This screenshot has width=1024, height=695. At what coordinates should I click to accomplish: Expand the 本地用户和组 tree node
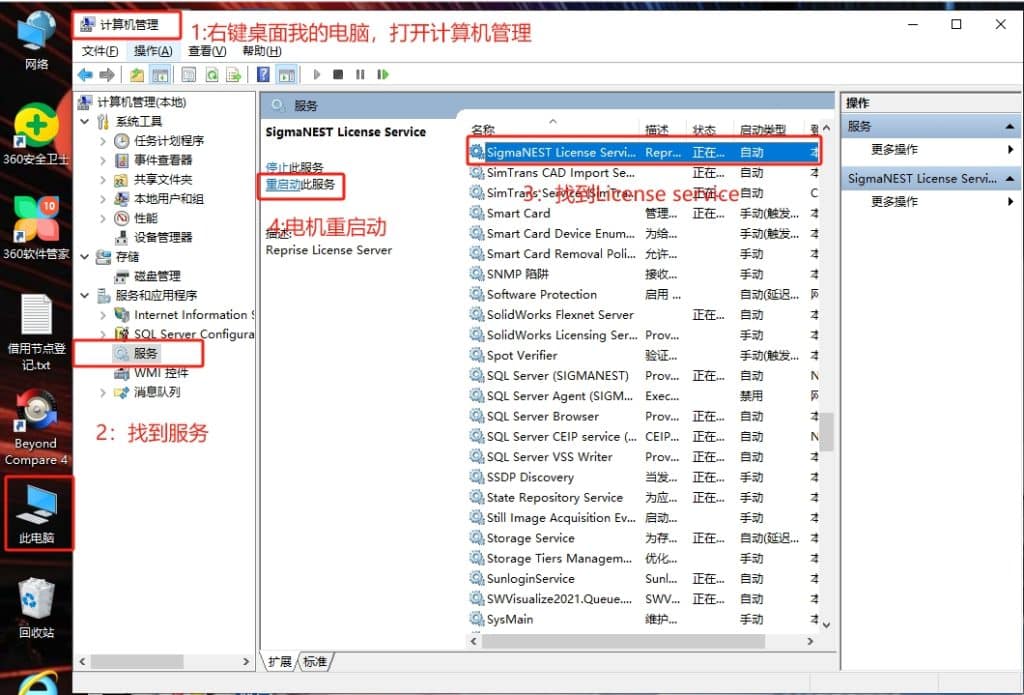coord(103,199)
